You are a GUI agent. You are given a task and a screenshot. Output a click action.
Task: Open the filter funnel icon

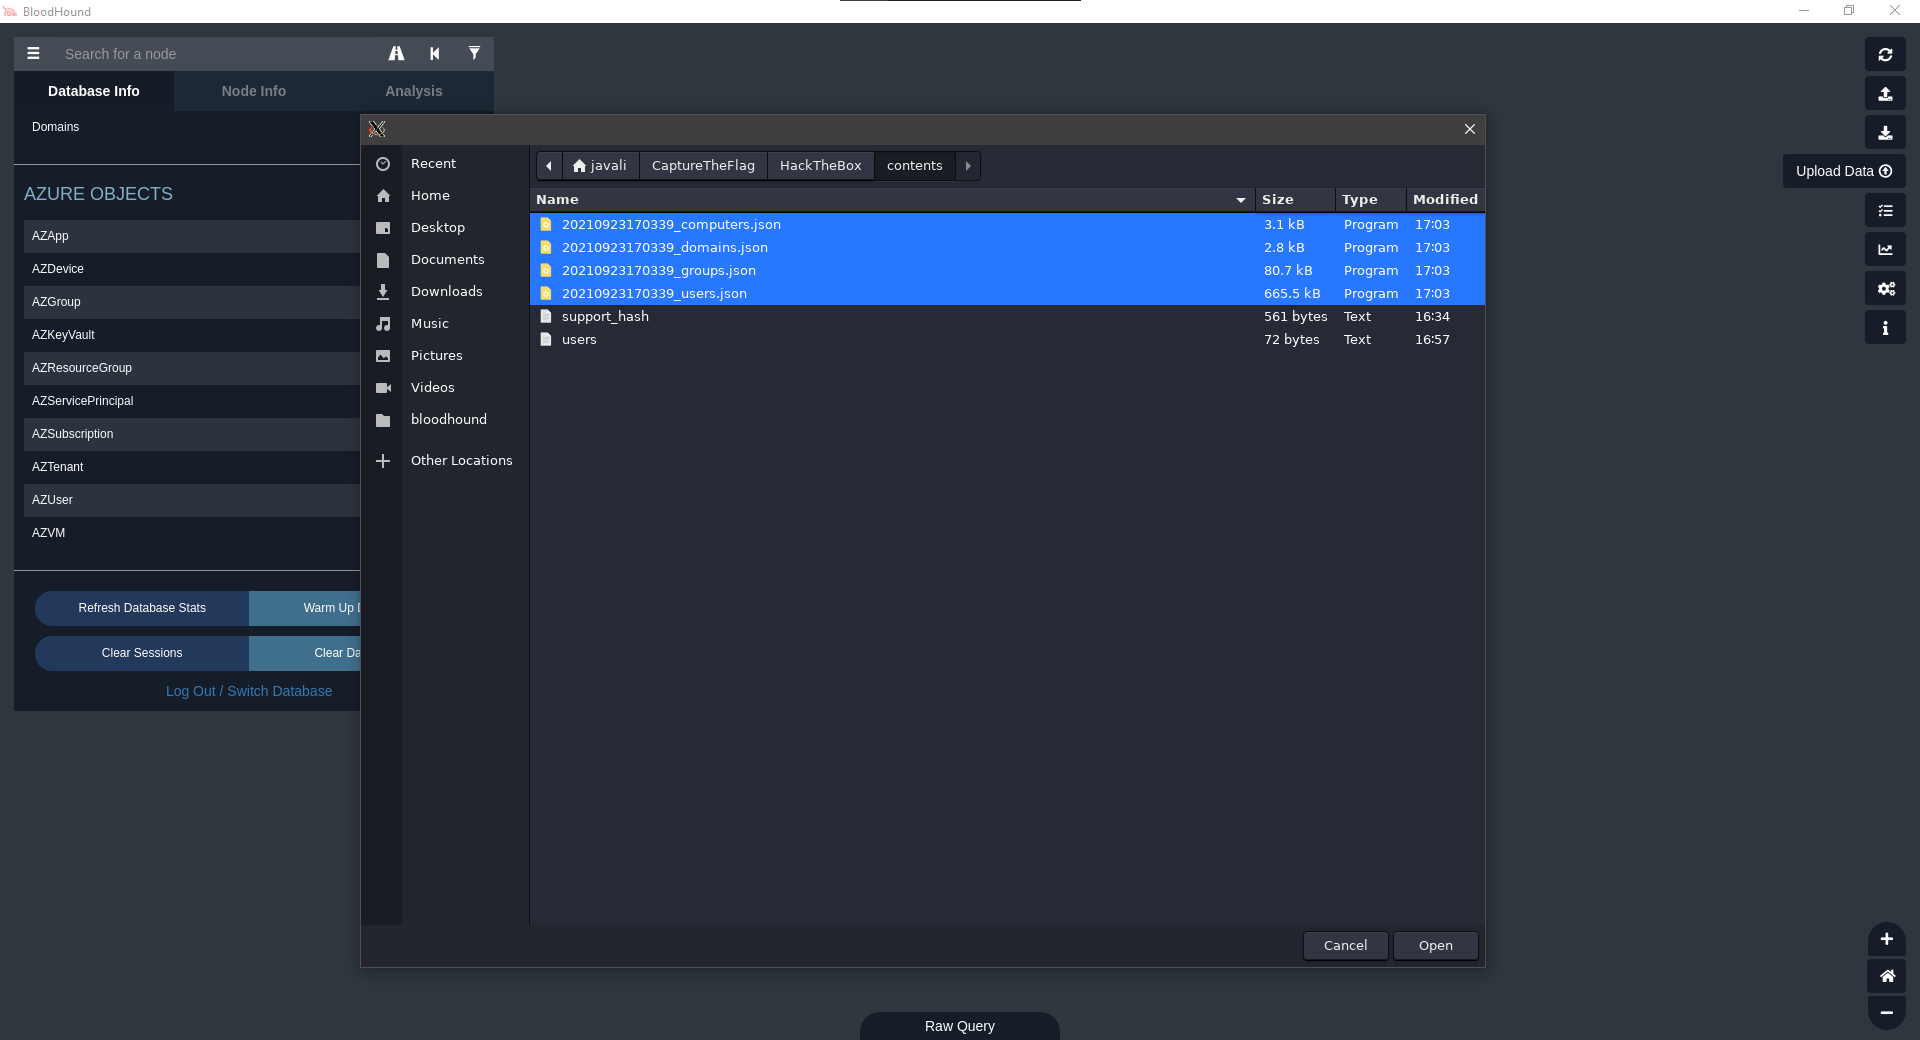(474, 54)
